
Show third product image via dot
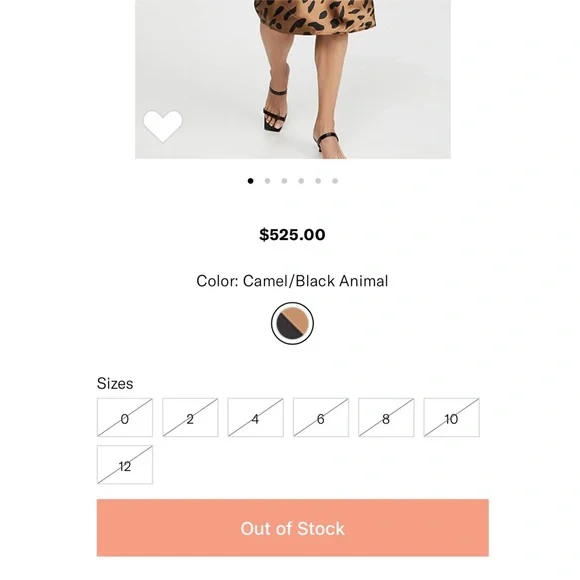[284, 181]
